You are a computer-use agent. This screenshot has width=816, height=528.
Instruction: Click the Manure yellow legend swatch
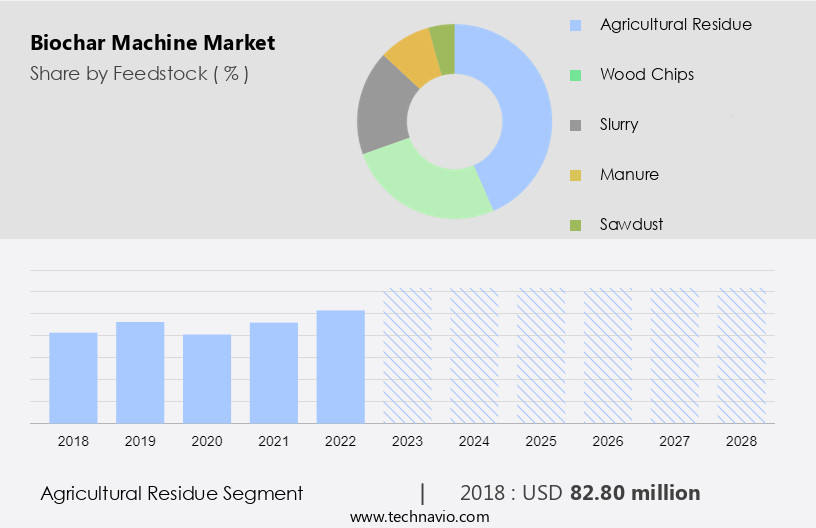coord(575,175)
